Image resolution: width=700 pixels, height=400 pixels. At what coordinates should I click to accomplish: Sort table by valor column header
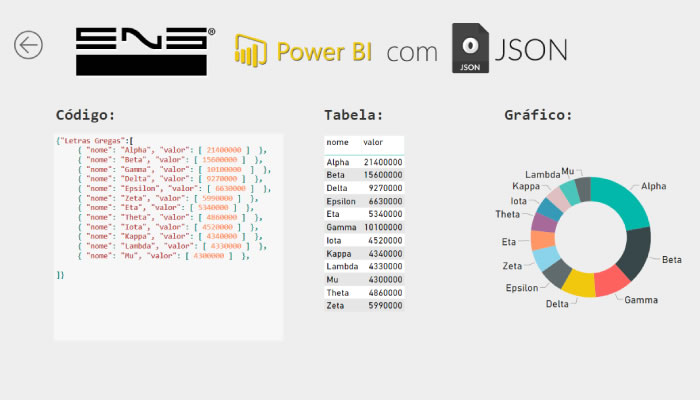[x=373, y=142]
